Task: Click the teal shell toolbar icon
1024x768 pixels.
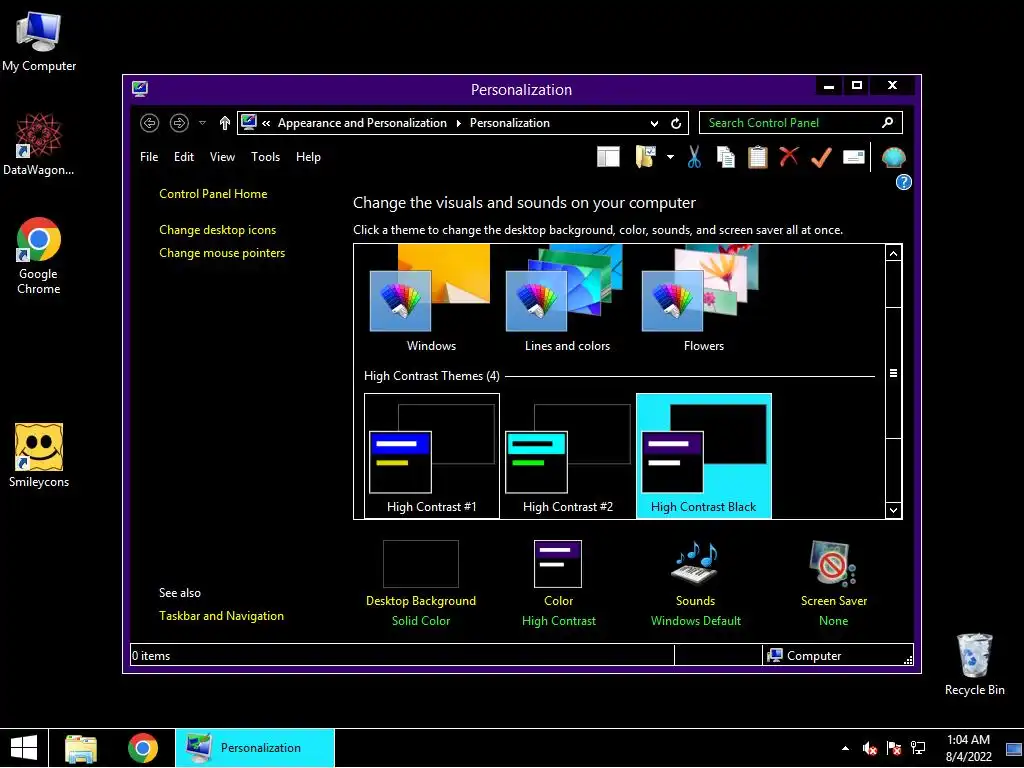Action: (x=893, y=157)
